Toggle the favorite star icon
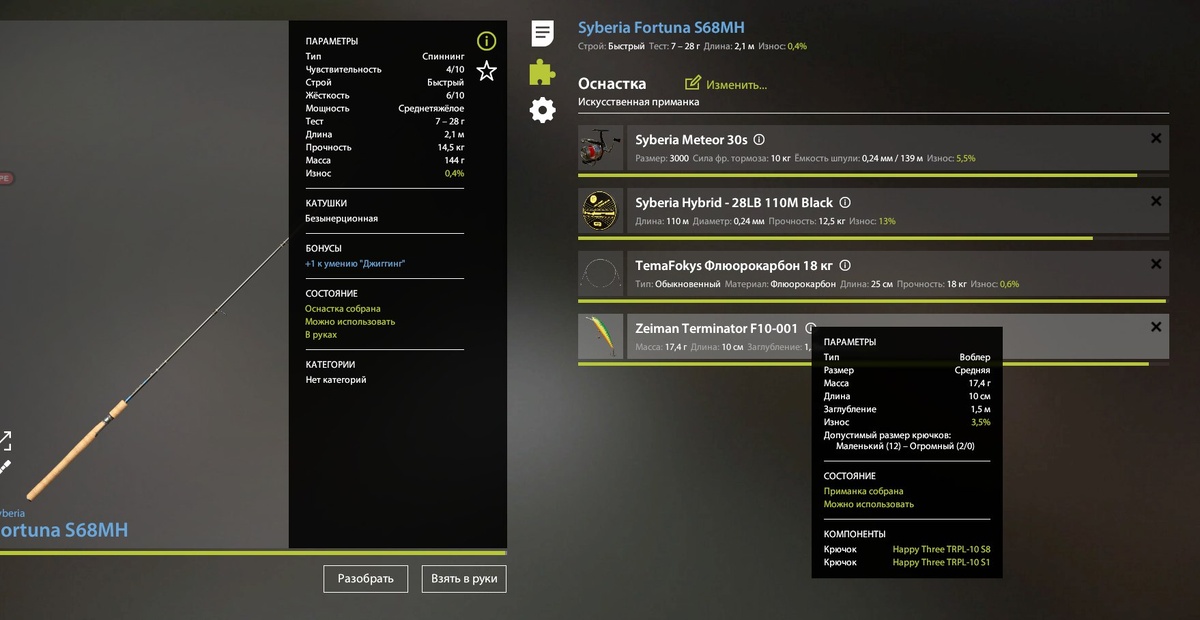 [x=486, y=70]
